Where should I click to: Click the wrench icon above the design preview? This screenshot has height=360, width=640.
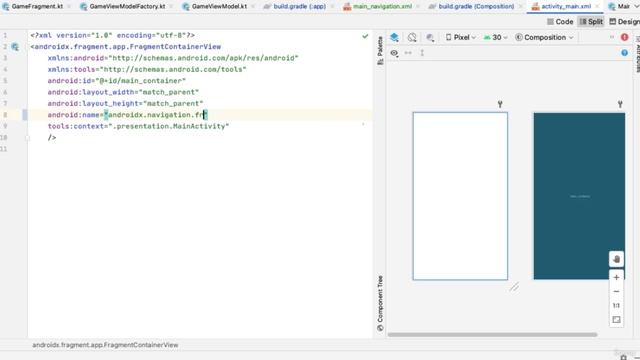pyautogui.click(x=500, y=104)
